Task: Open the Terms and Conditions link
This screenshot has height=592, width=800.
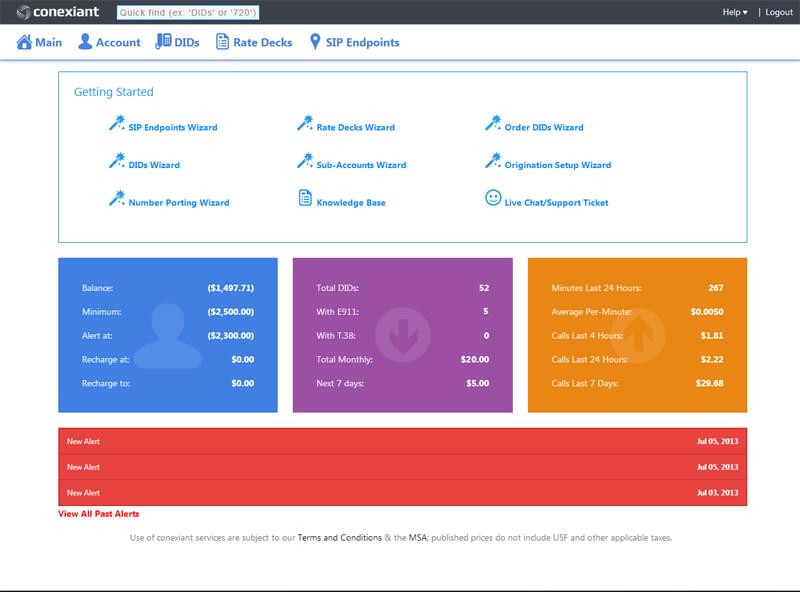Action: point(339,537)
